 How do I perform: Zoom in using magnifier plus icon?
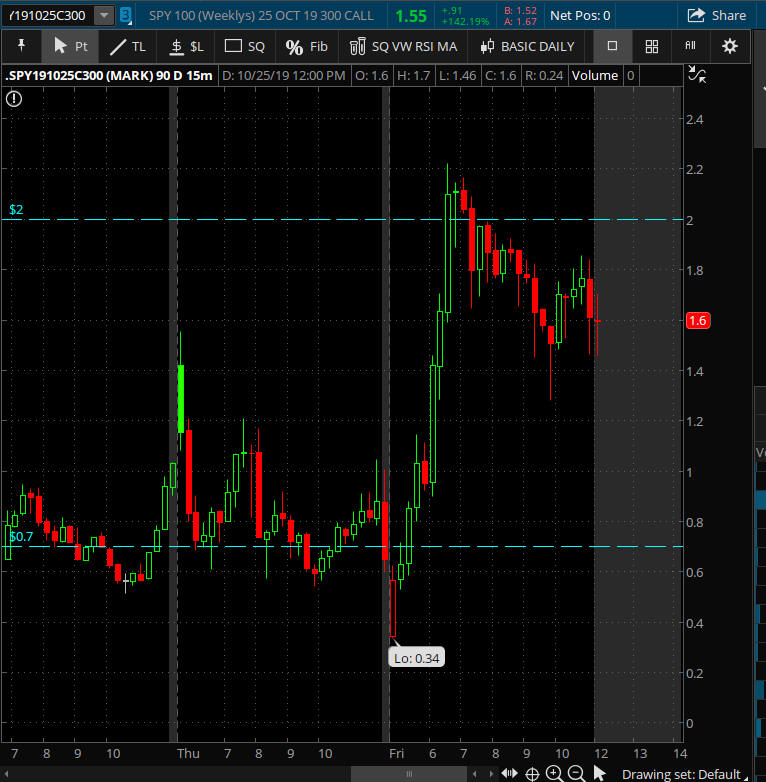554,773
